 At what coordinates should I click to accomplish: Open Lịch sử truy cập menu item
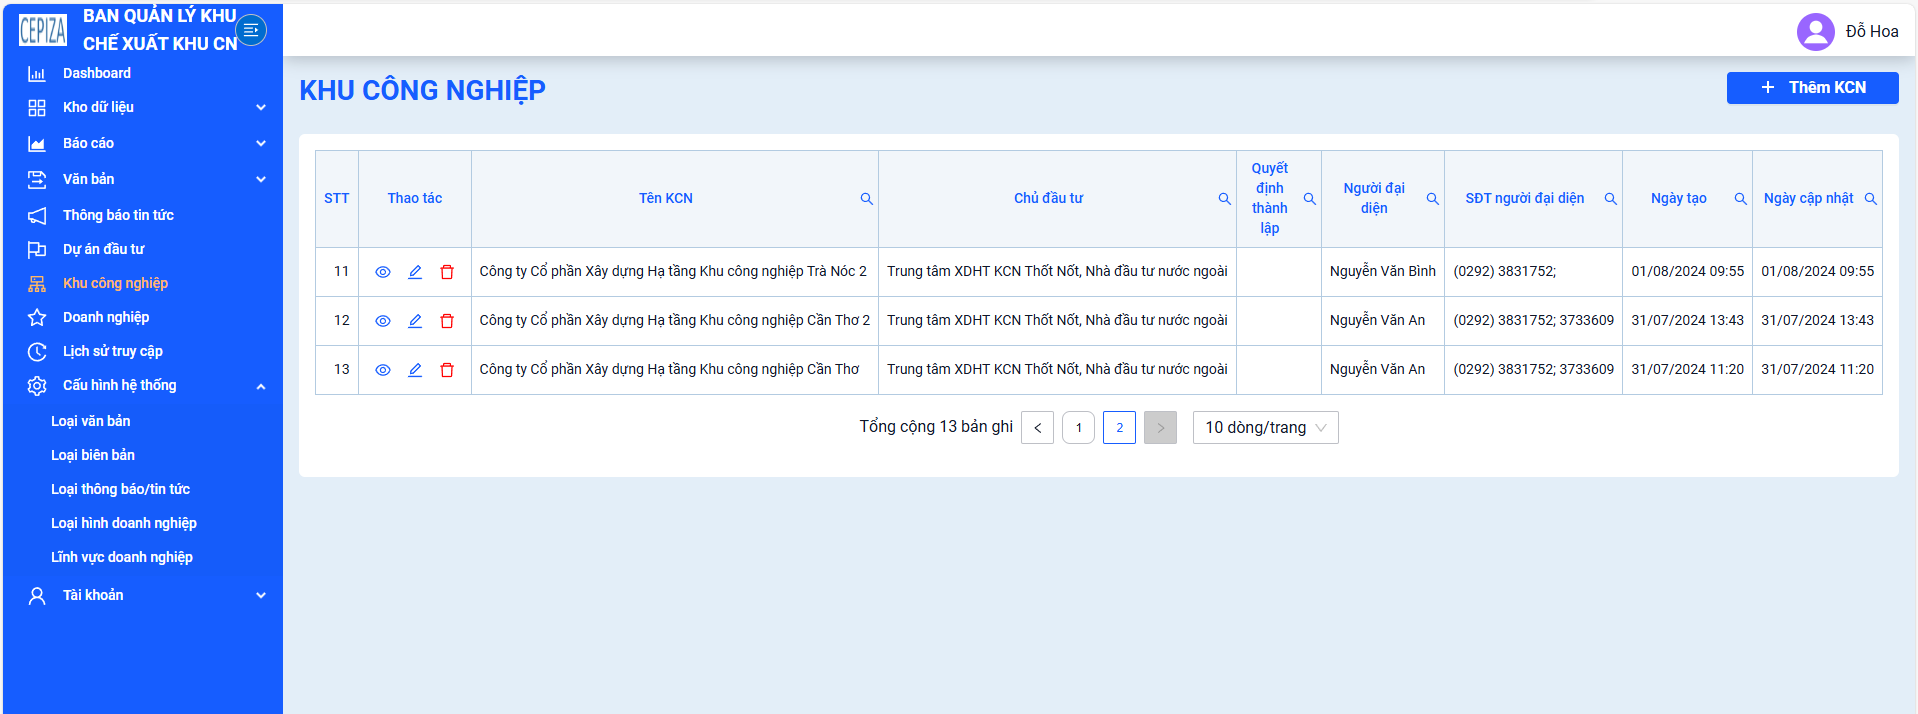(112, 351)
